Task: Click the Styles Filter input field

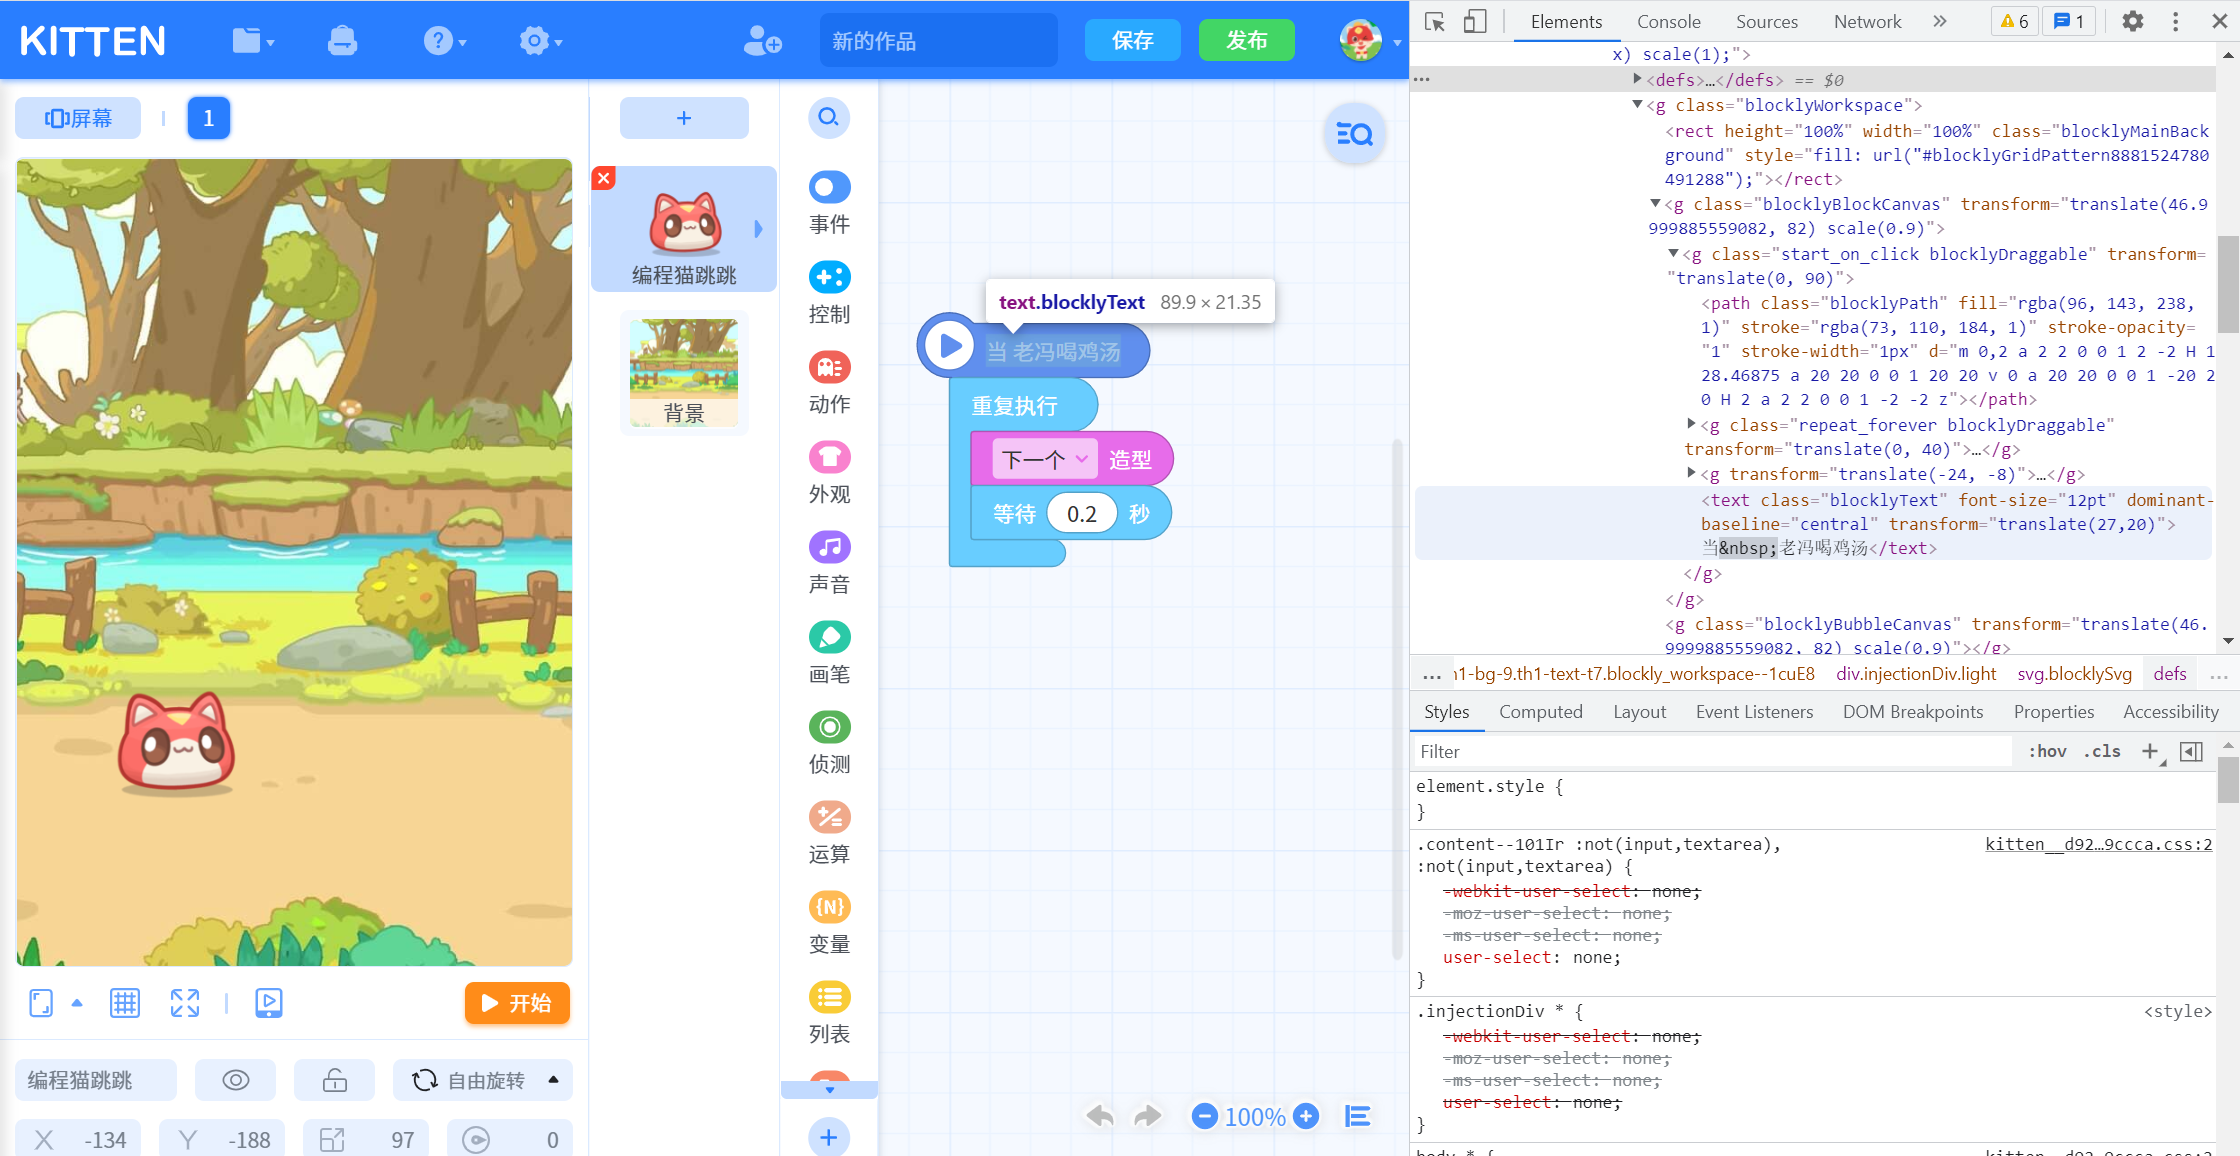Action: coord(1712,751)
